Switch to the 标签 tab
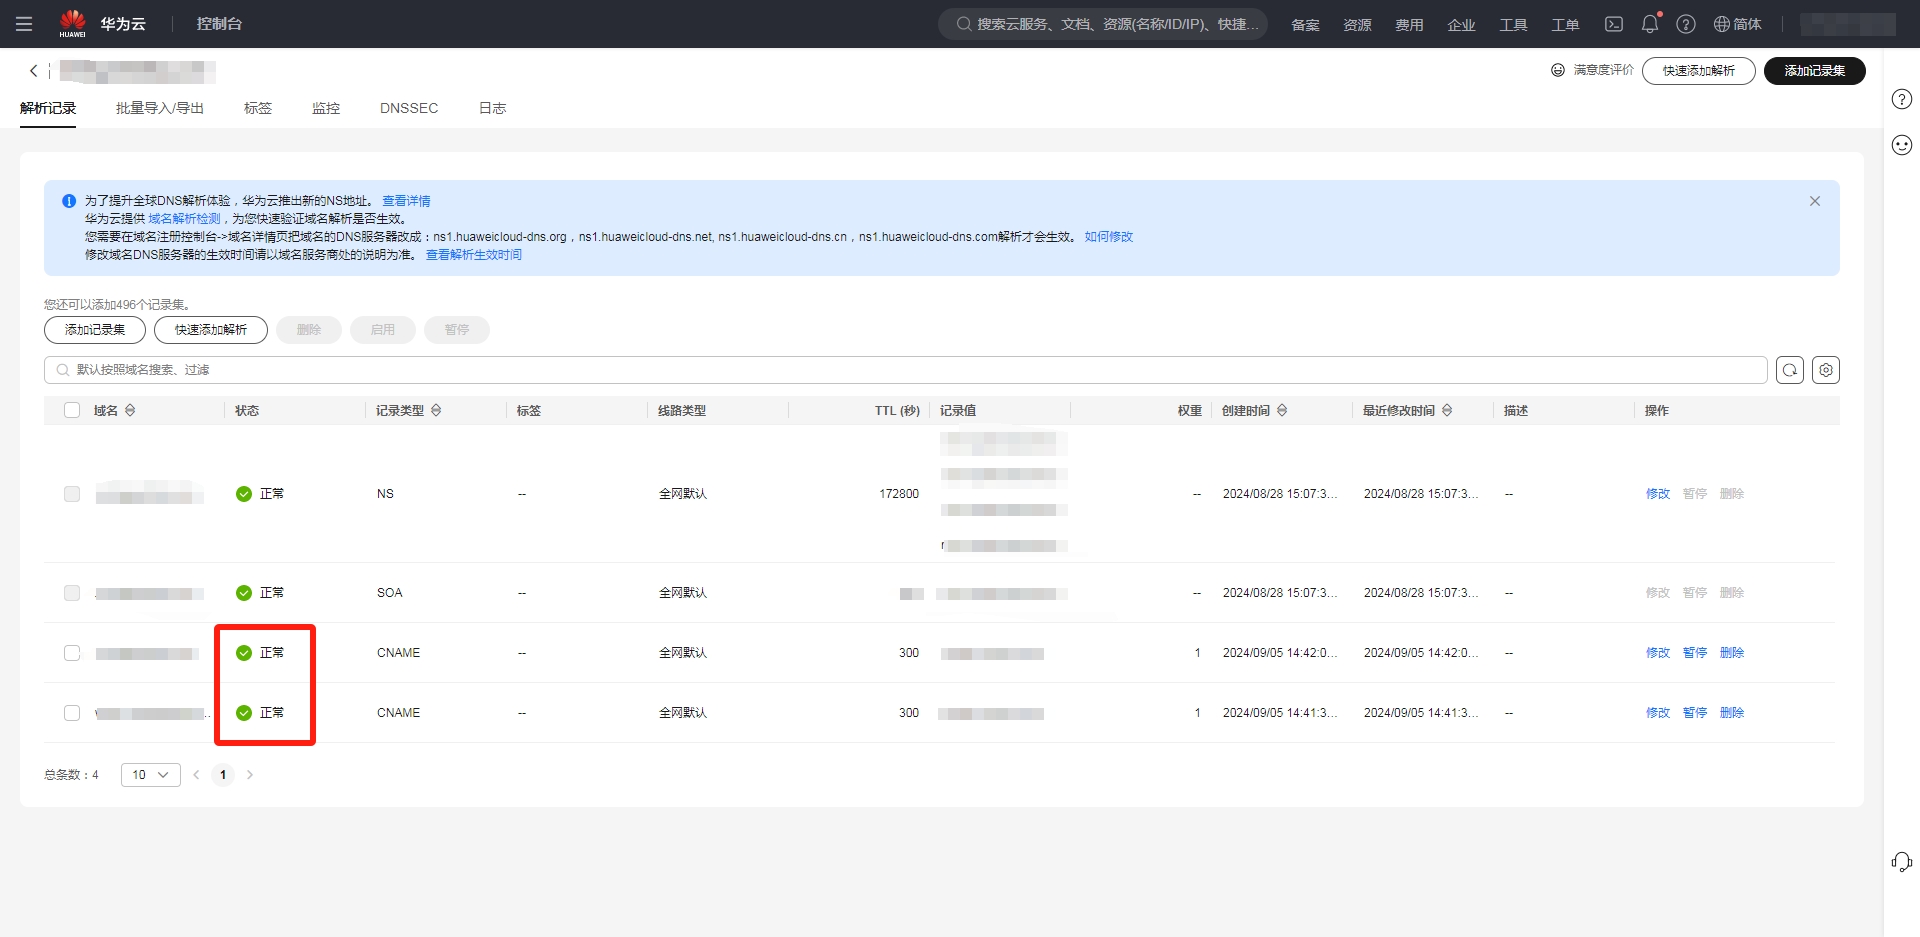The width and height of the screenshot is (1920, 937). 258,108
